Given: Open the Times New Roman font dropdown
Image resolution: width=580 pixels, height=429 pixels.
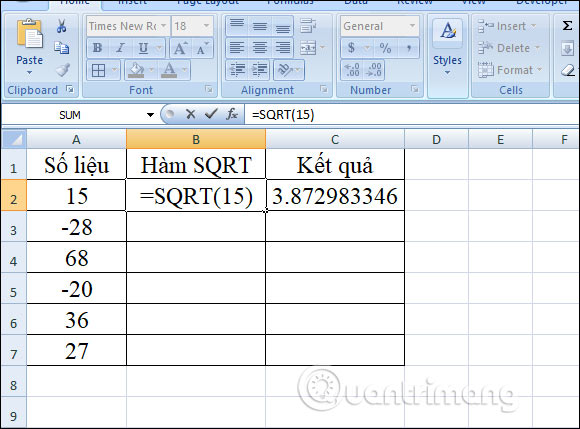Looking at the screenshot, I should click(x=163, y=26).
